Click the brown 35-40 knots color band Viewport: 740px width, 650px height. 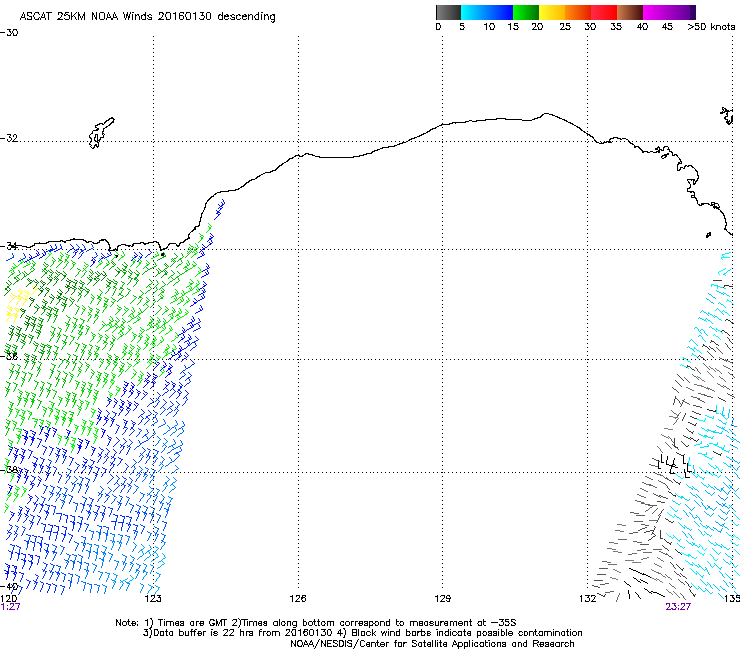click(x=630, y=12)
